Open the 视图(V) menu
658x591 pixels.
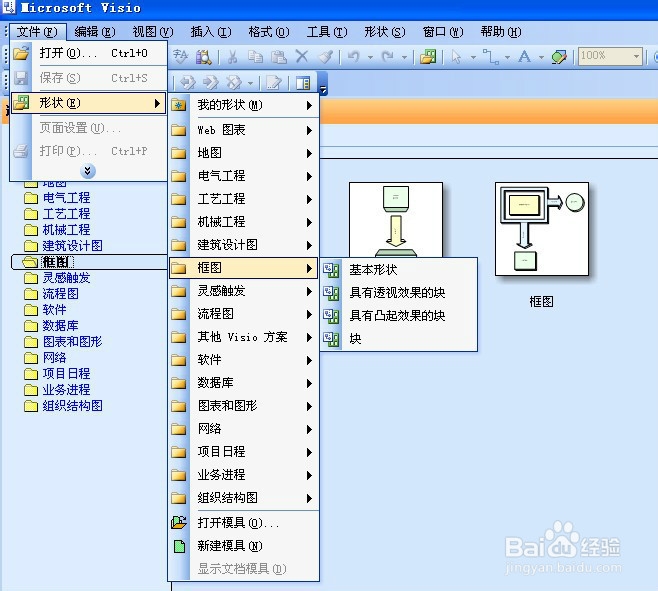point(153,32)
